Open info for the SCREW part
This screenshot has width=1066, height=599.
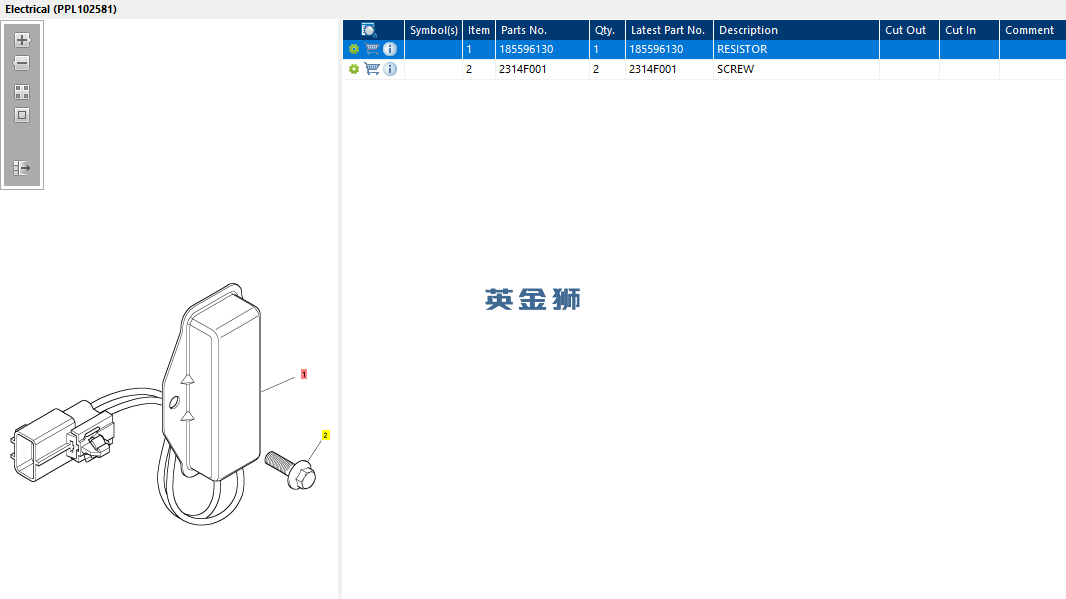tap(390, 69)
